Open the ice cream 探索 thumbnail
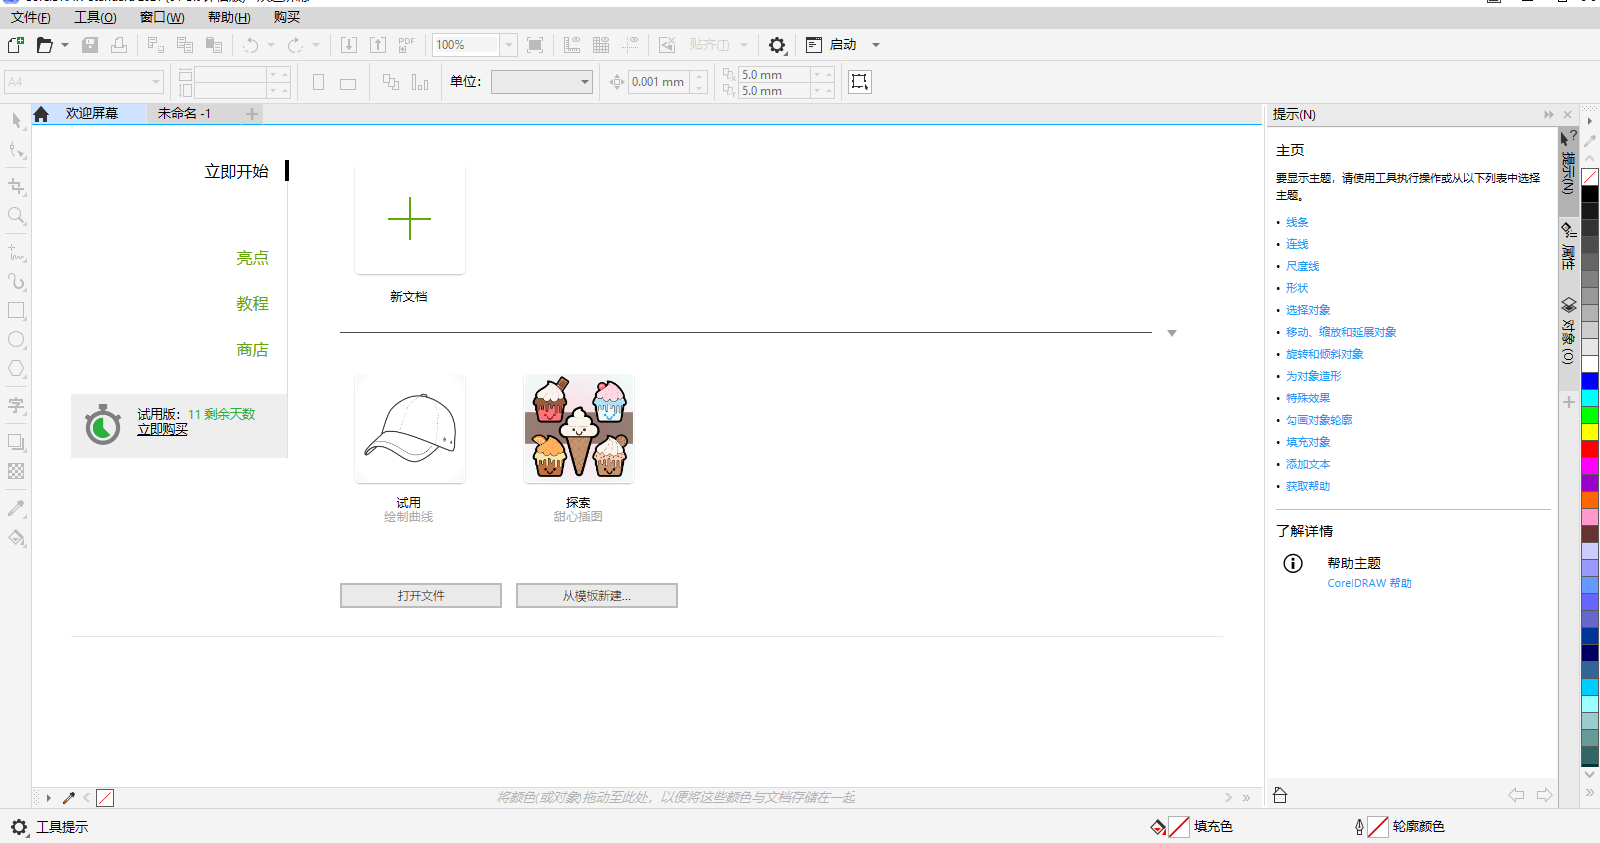Screen dimensions: 1600x843 tap(579, 429)
